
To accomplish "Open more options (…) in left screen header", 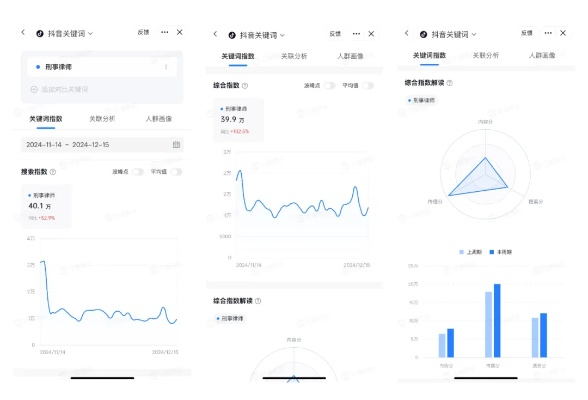I will pos(164,32).
